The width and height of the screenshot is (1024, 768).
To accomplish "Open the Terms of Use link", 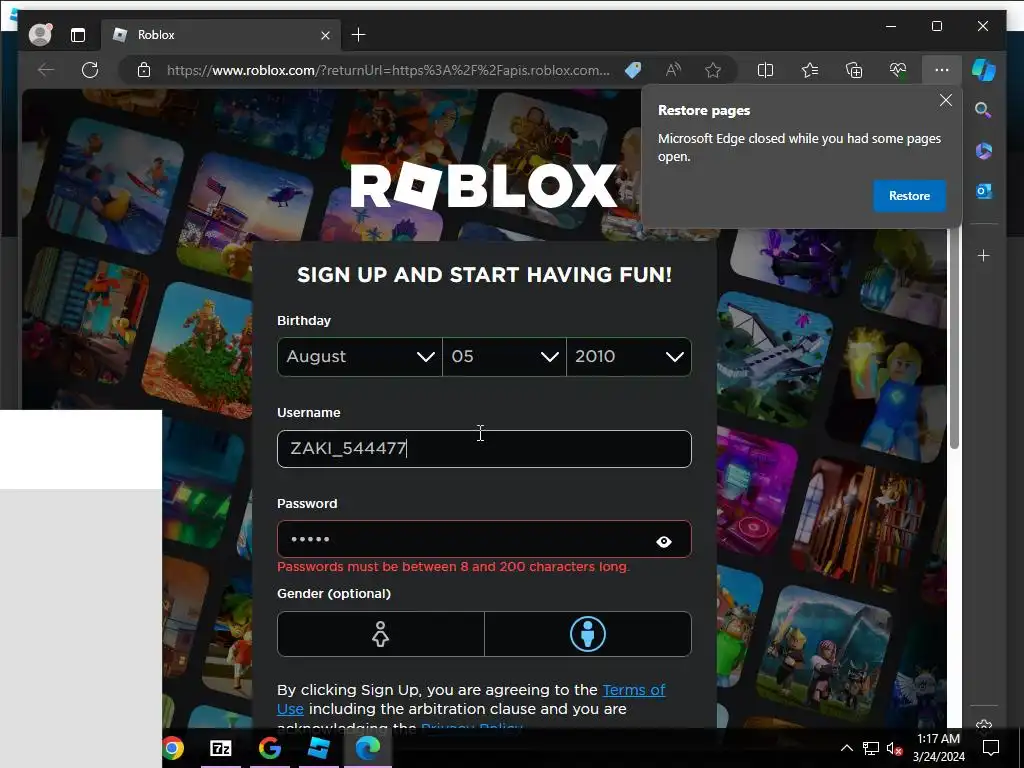I will pyautogui.click(x=633, y=690).
